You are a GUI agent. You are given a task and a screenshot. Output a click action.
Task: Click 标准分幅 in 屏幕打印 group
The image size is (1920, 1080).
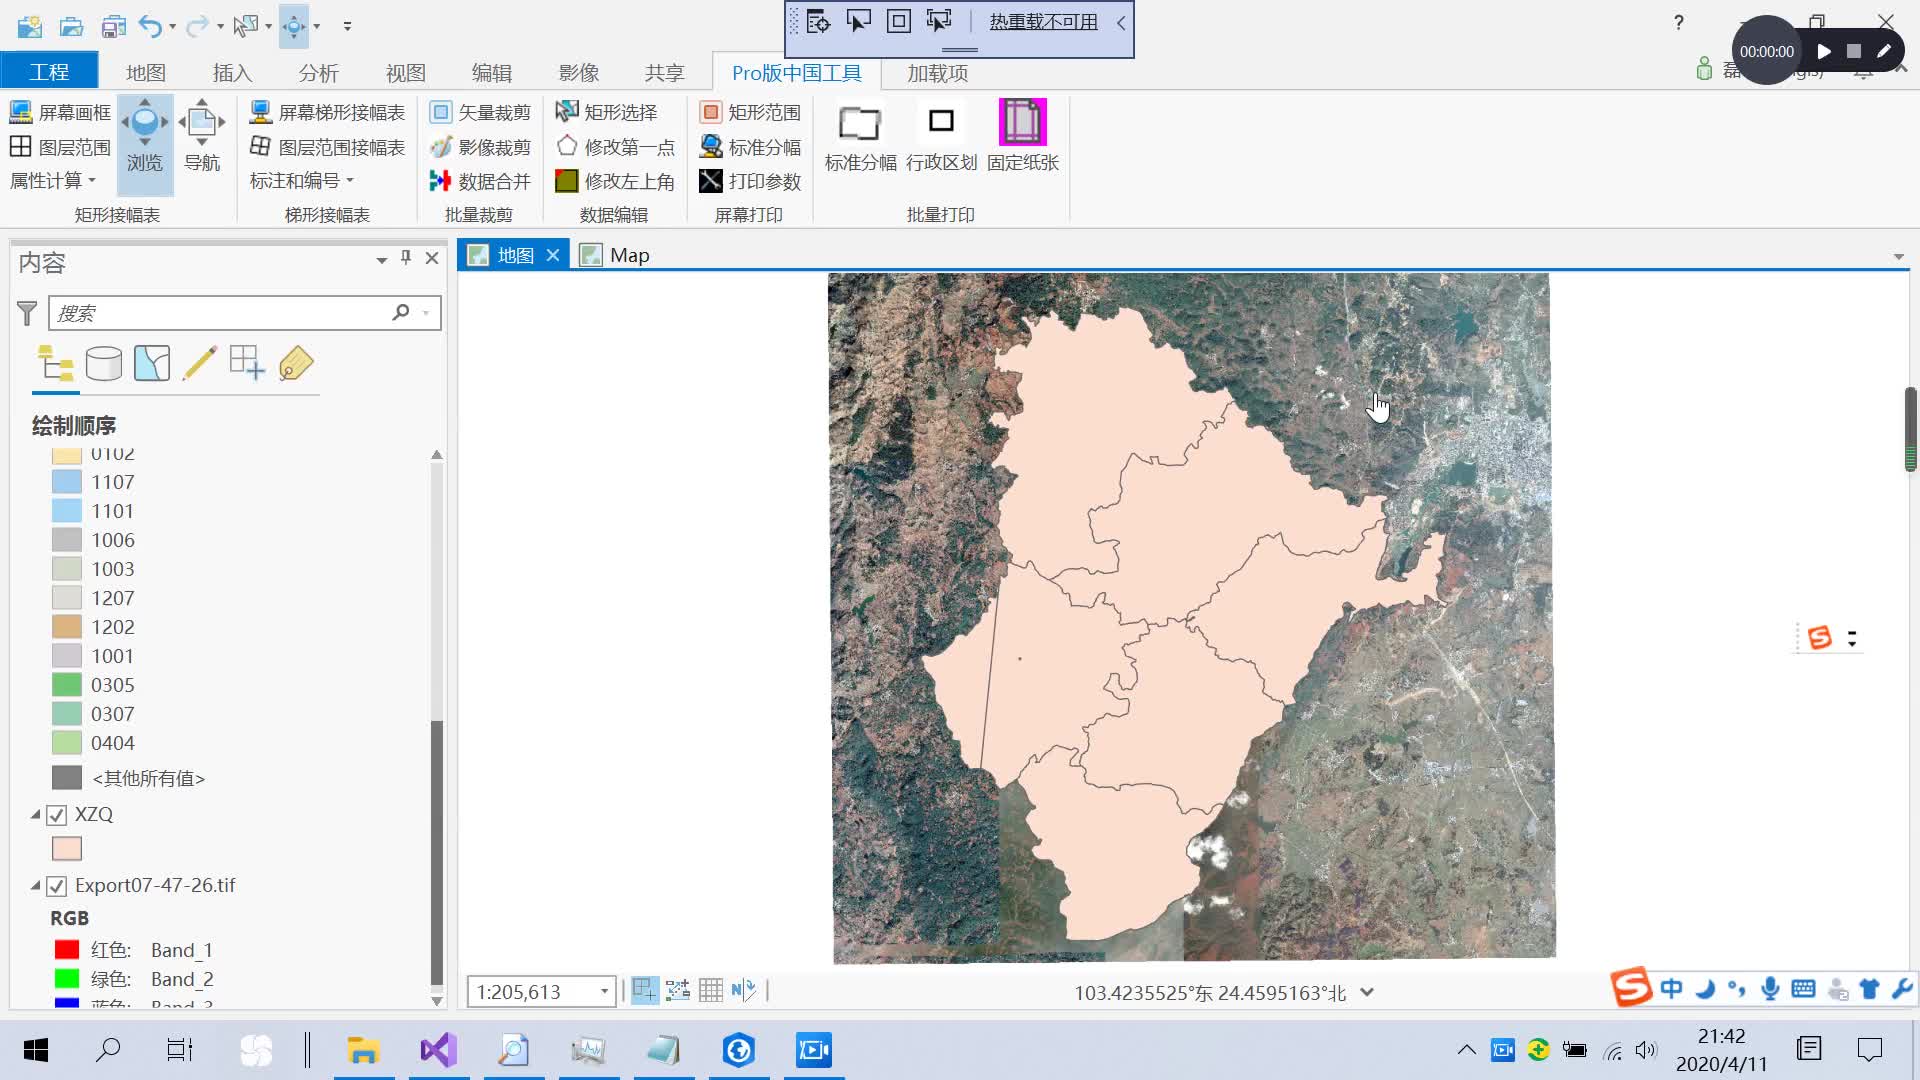(751, 147)
